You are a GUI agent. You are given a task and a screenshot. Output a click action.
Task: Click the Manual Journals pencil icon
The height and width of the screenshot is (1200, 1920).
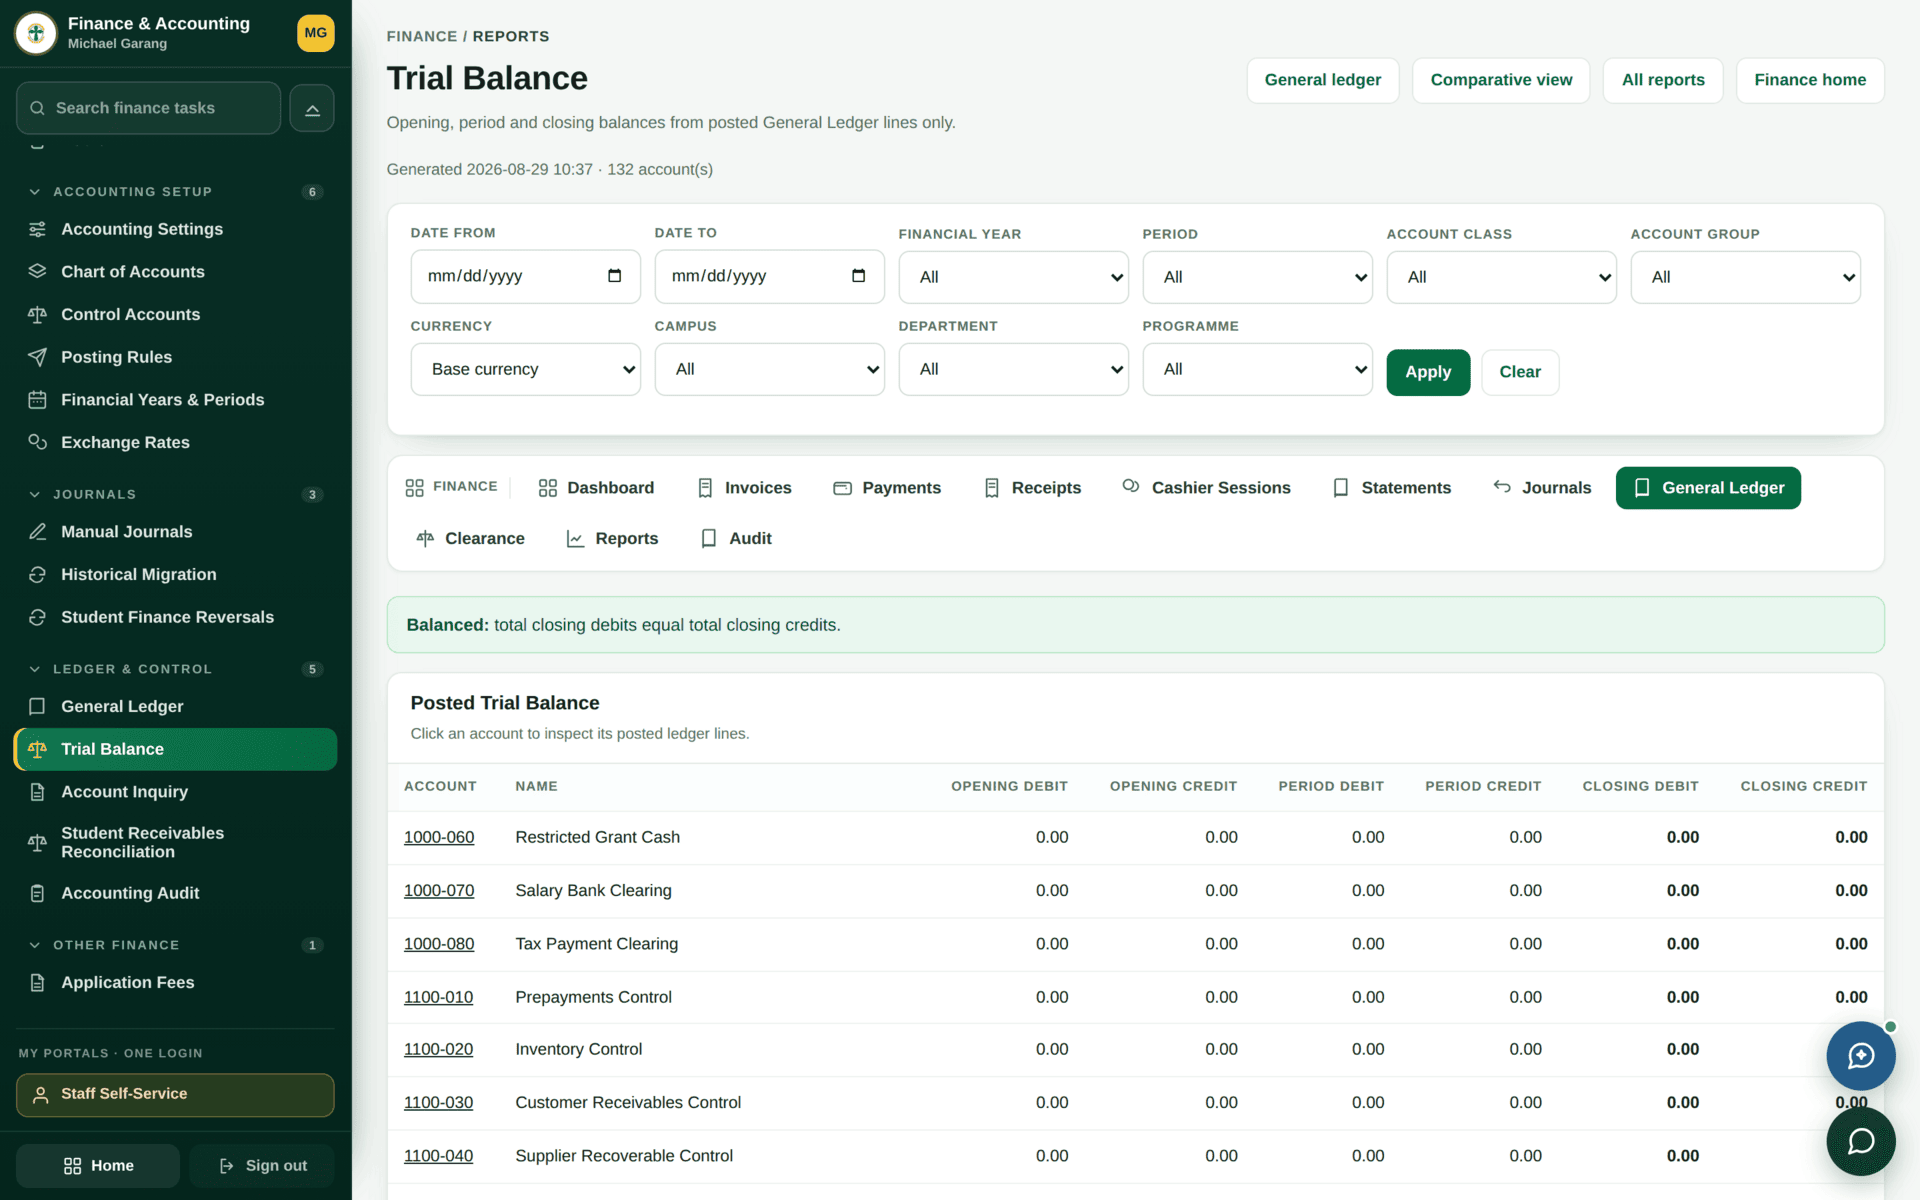coord(37,532)
